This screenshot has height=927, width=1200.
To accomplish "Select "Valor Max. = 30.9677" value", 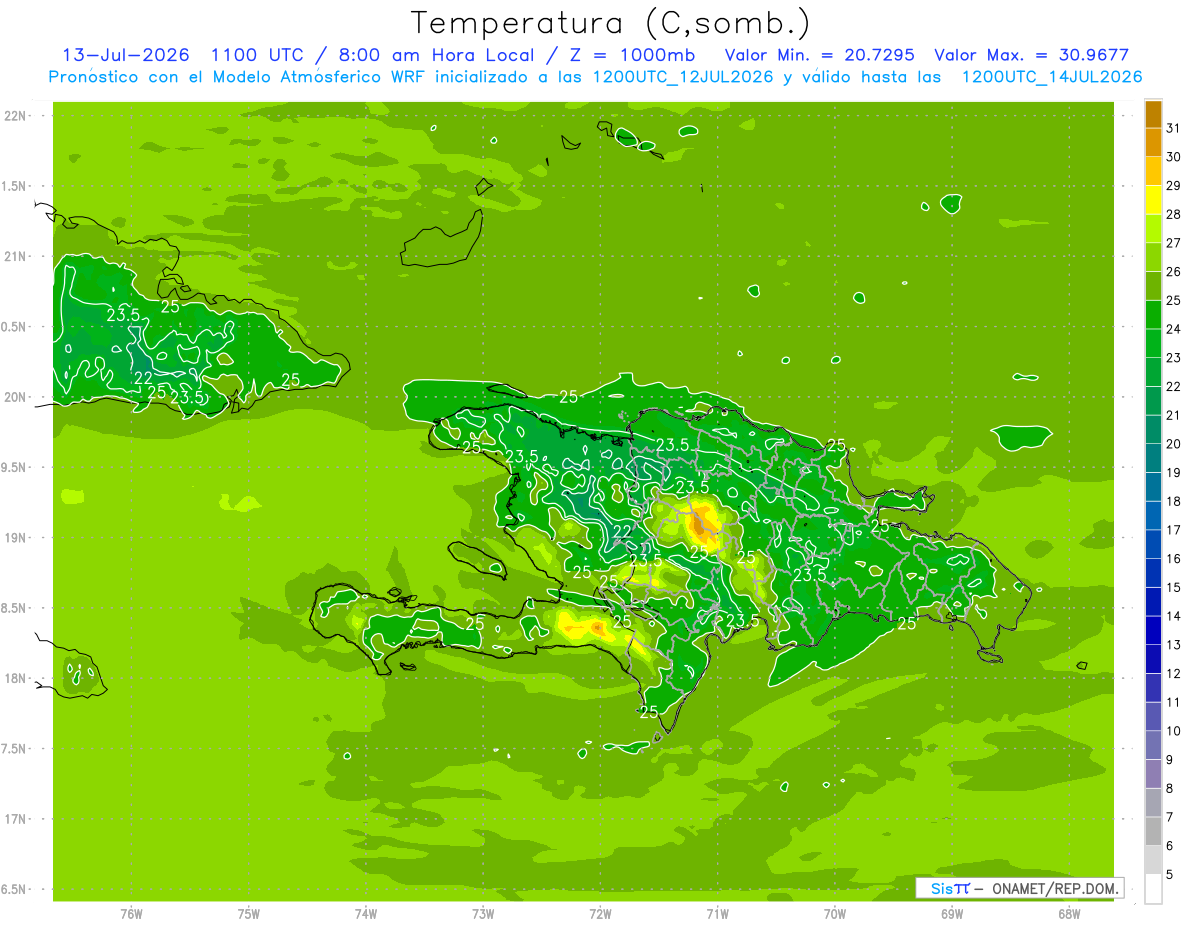I will click(x=1032, y=55).
